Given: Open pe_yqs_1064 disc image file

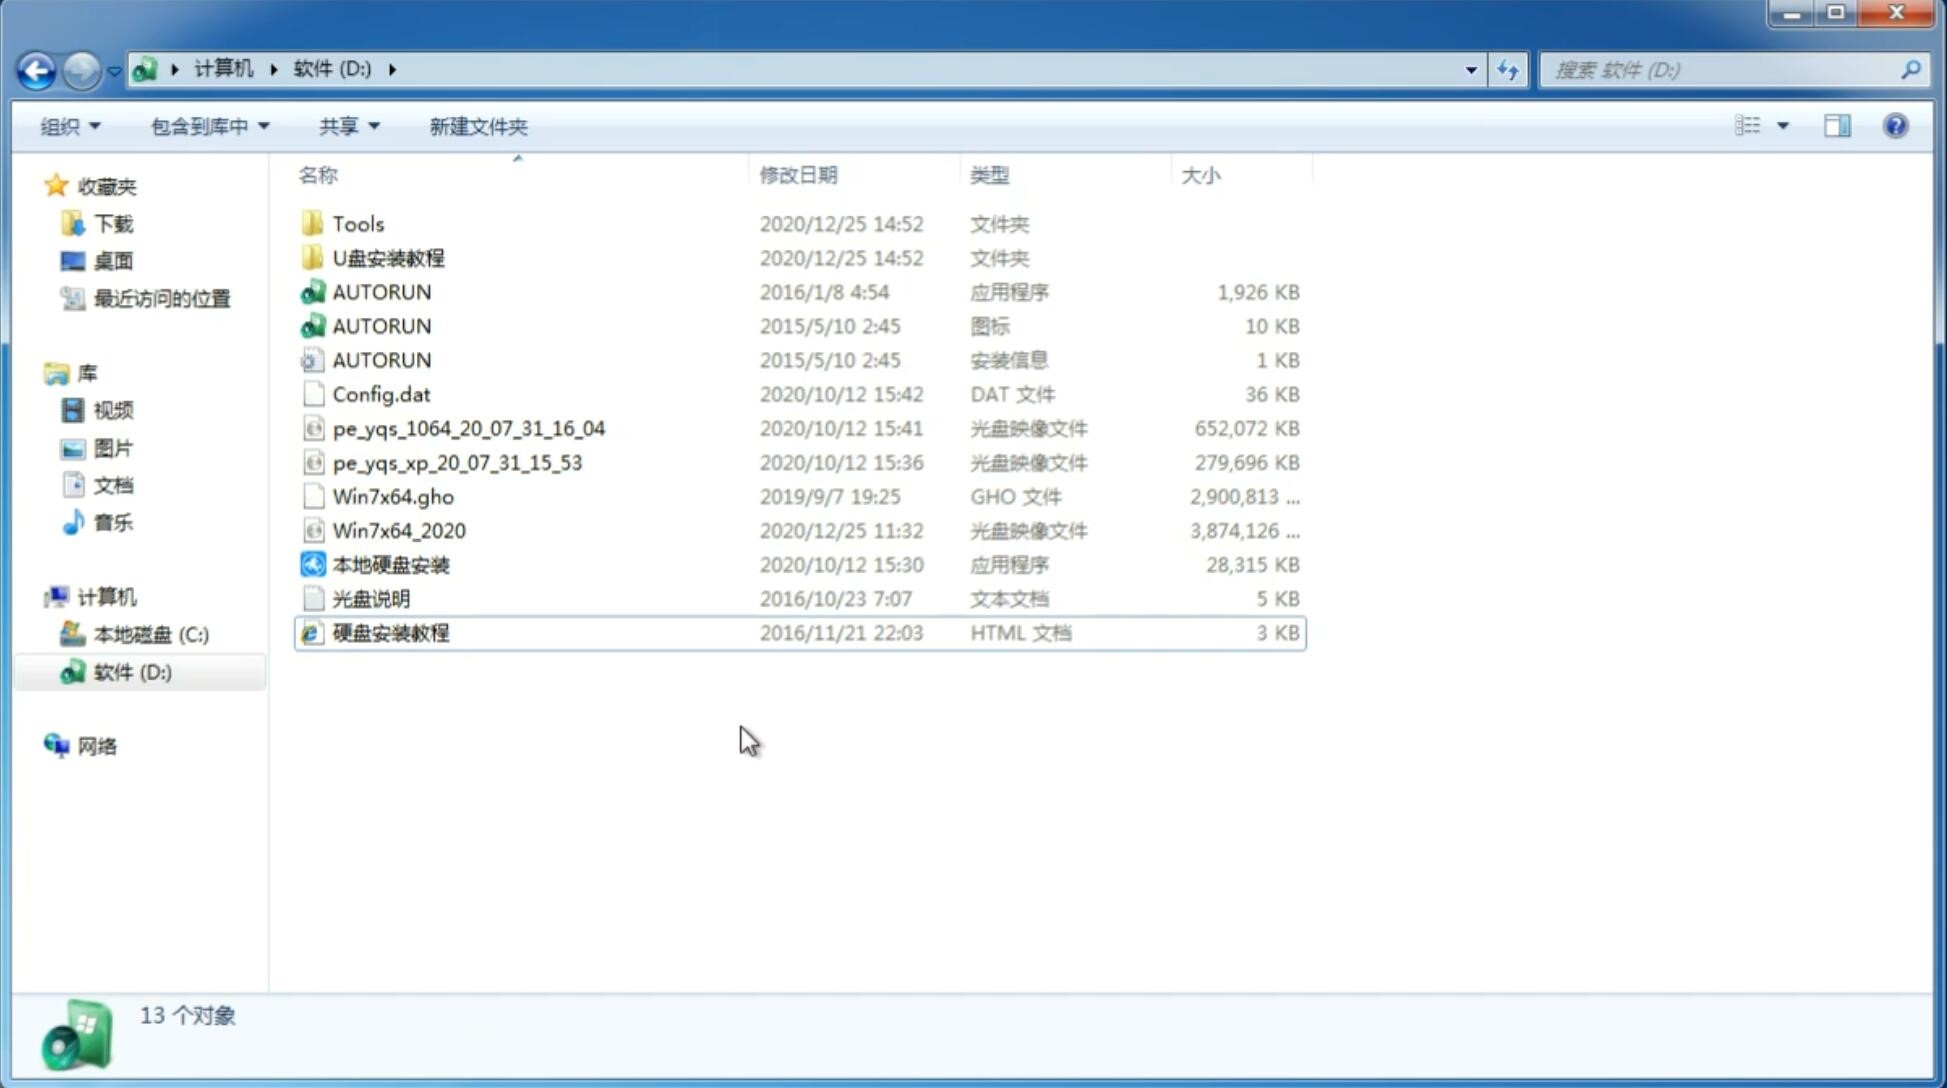Looking at the screenshot, I should (x=469, y=428).
